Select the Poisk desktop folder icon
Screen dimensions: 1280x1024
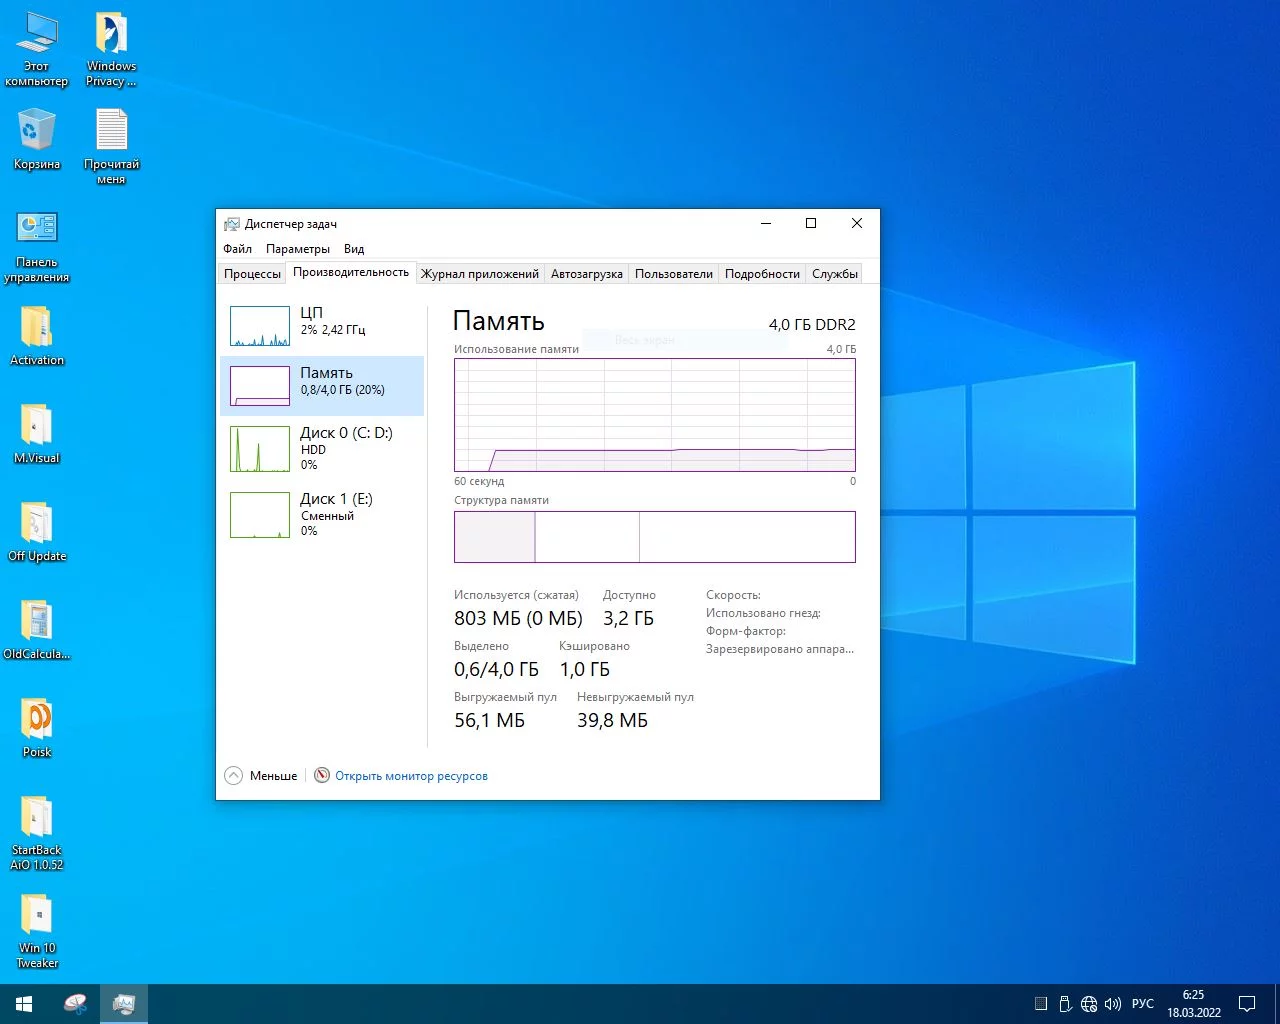(37, 726)
